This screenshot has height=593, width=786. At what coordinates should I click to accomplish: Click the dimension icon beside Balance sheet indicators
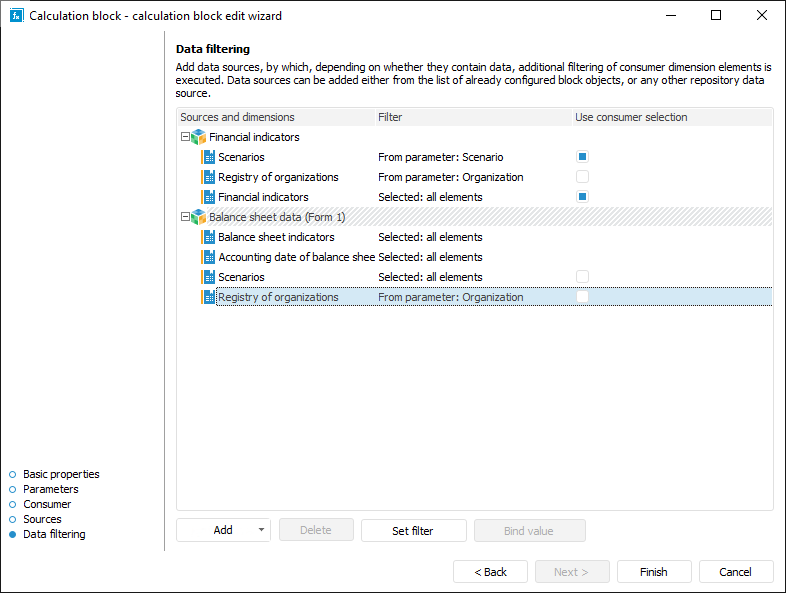pyautogui.click(x=208, y=237)
